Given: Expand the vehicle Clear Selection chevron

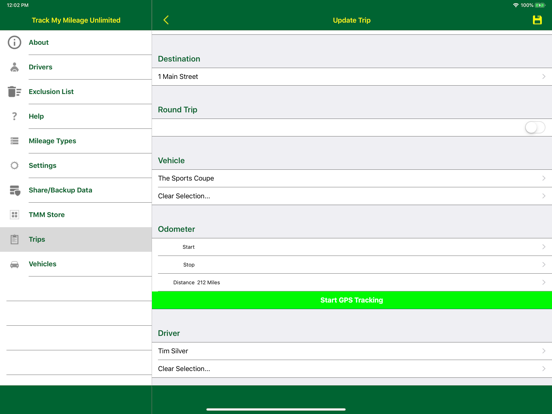Looking at the screenshot, I should [x=544, y=196].
